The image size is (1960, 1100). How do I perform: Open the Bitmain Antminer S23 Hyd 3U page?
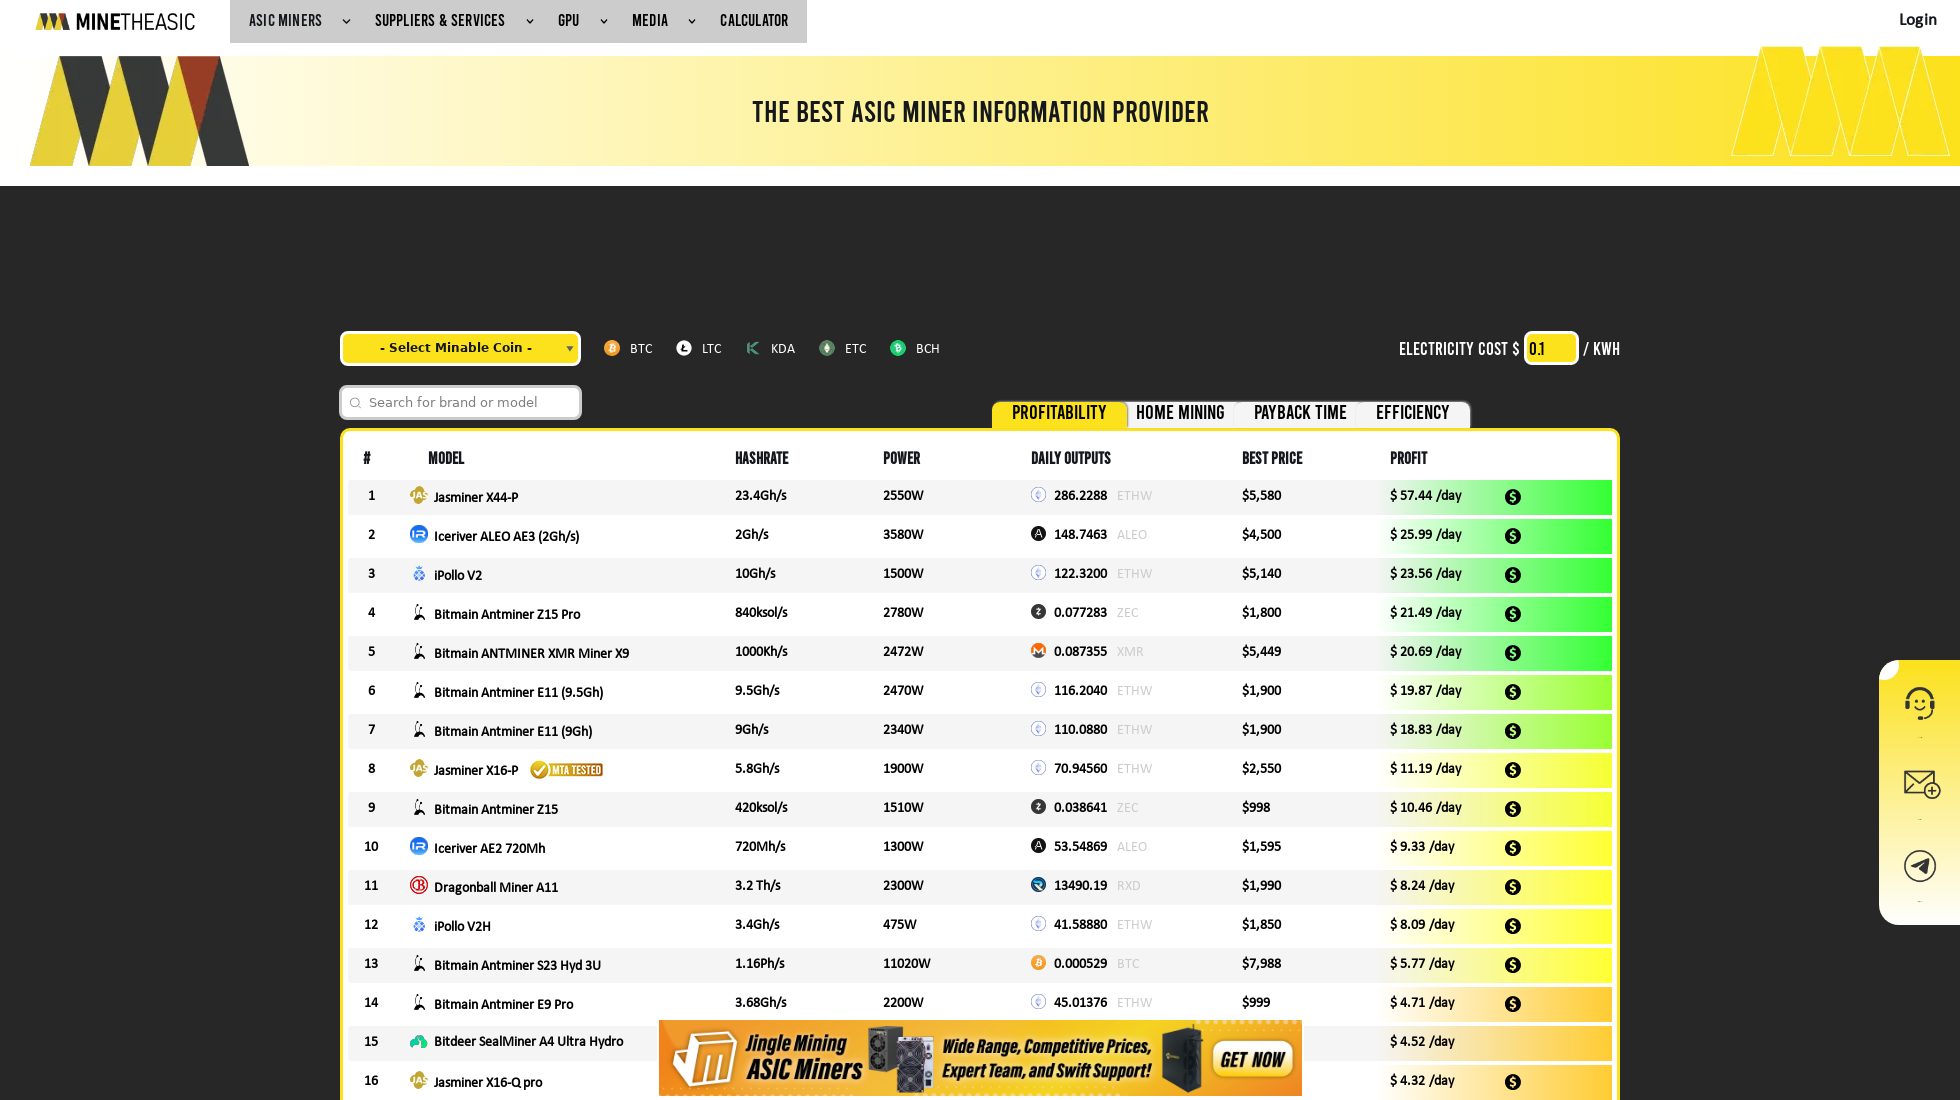pyautogui.click(x=517, y=965)
